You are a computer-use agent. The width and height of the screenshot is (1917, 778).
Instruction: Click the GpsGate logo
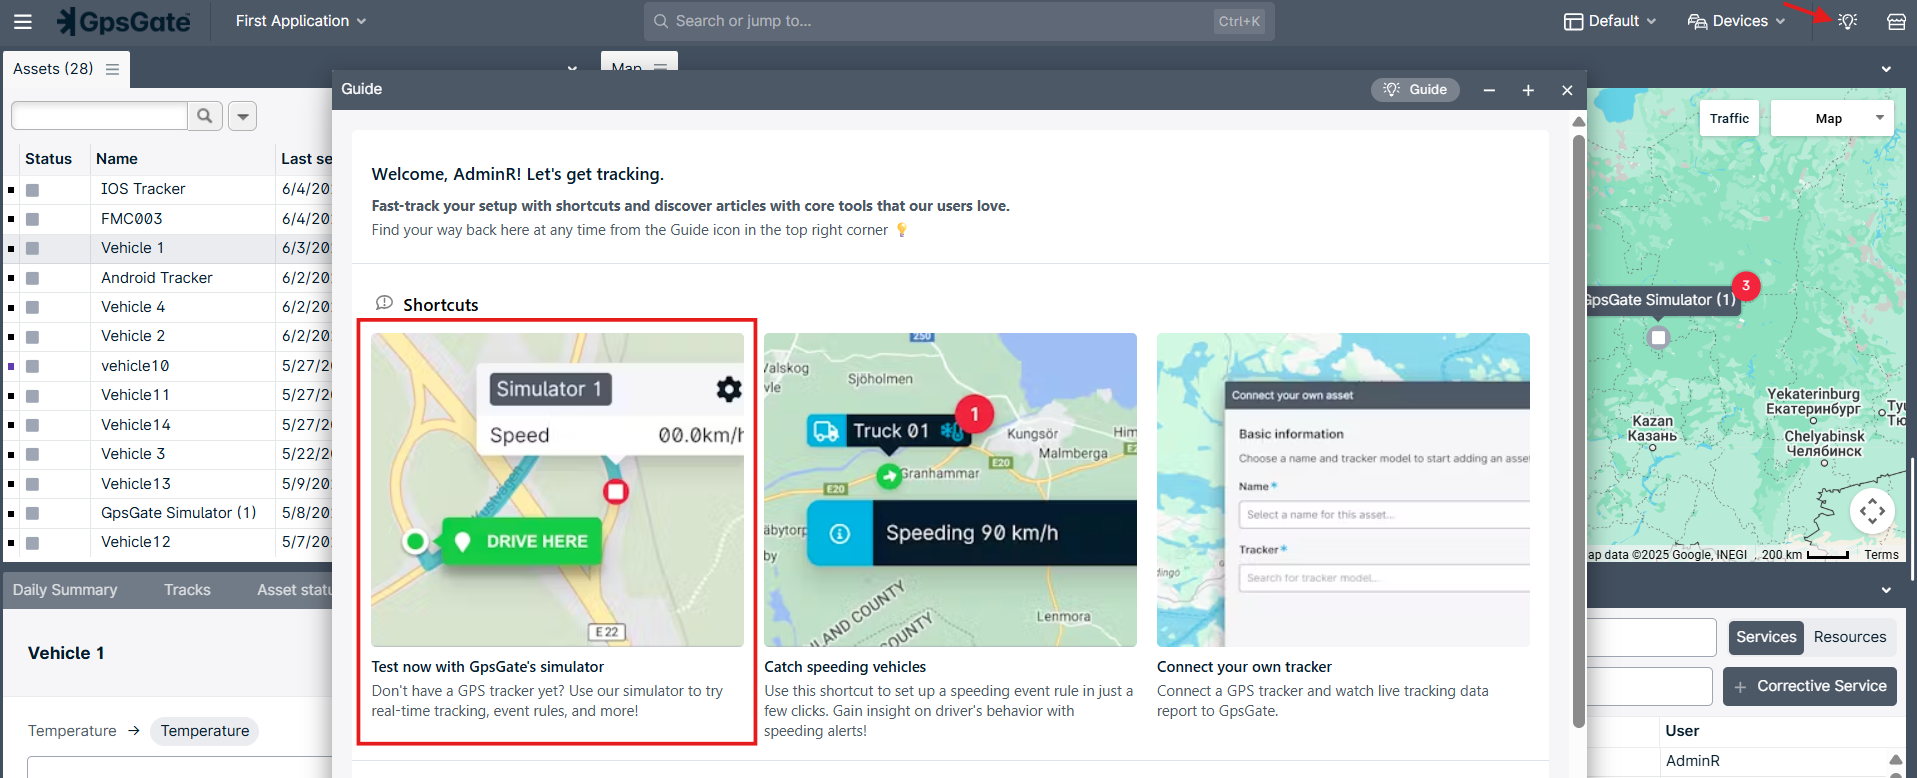124,21
